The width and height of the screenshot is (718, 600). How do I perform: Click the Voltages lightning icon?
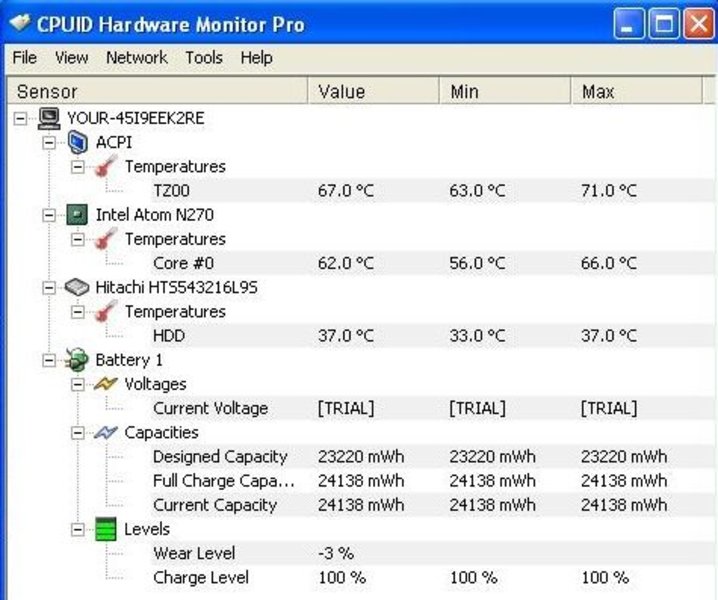click(106, 383)
